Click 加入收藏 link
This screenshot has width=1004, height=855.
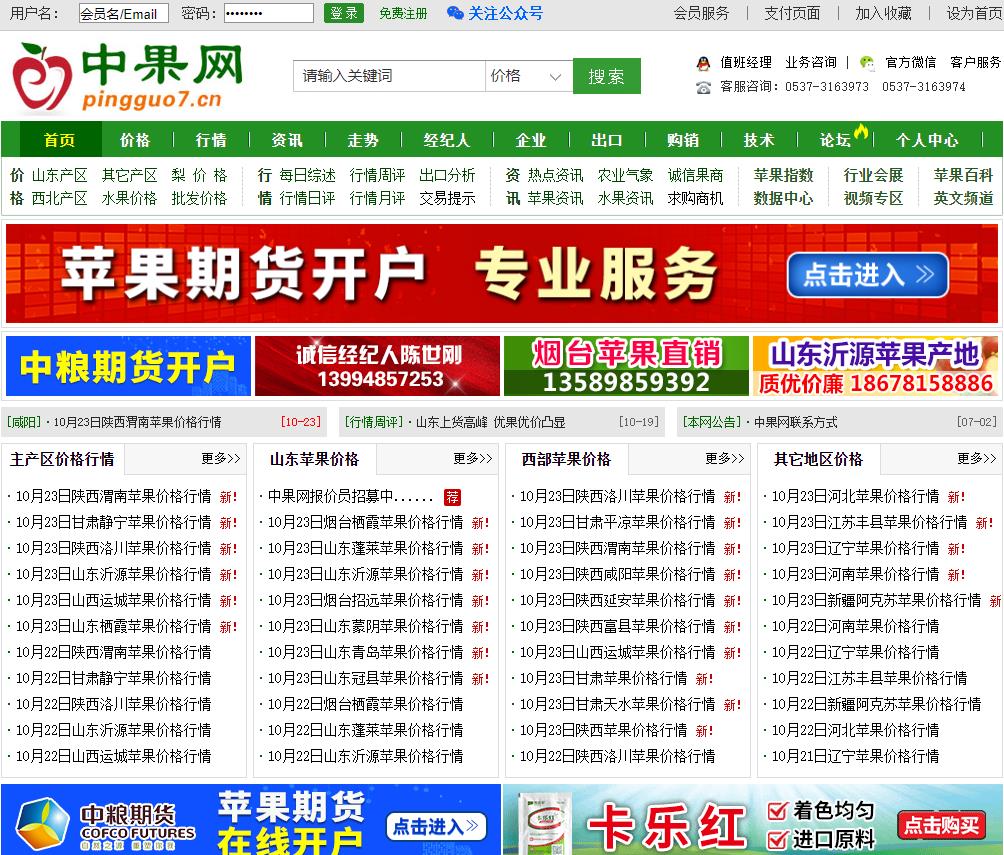coord(884,13)
